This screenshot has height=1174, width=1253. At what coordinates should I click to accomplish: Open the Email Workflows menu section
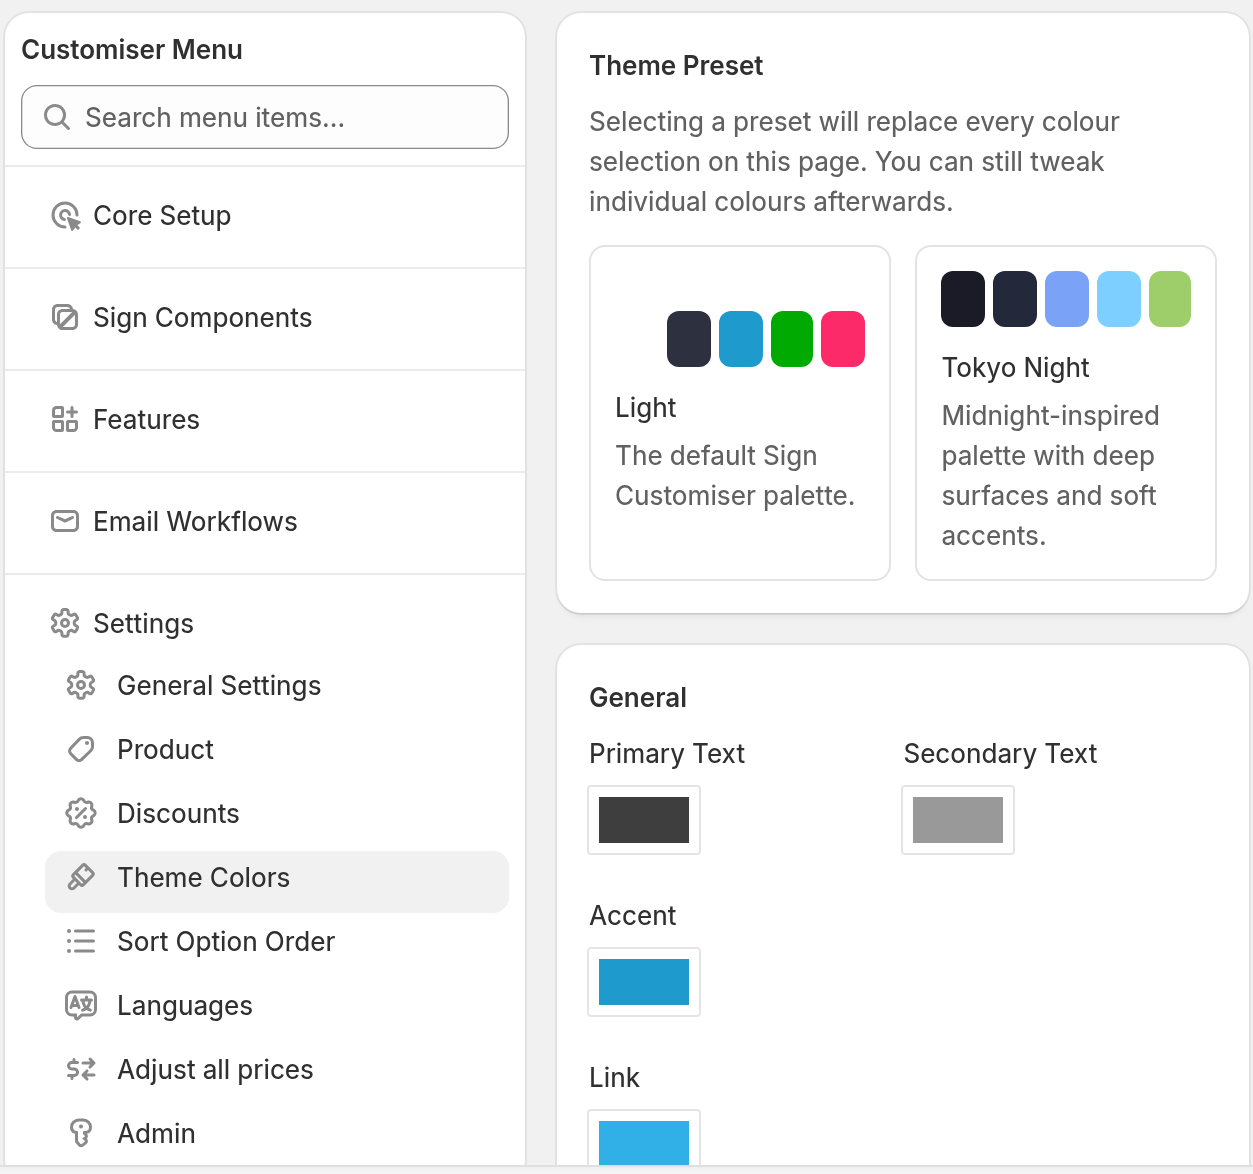pyautogui.click(x=265, y=523)
